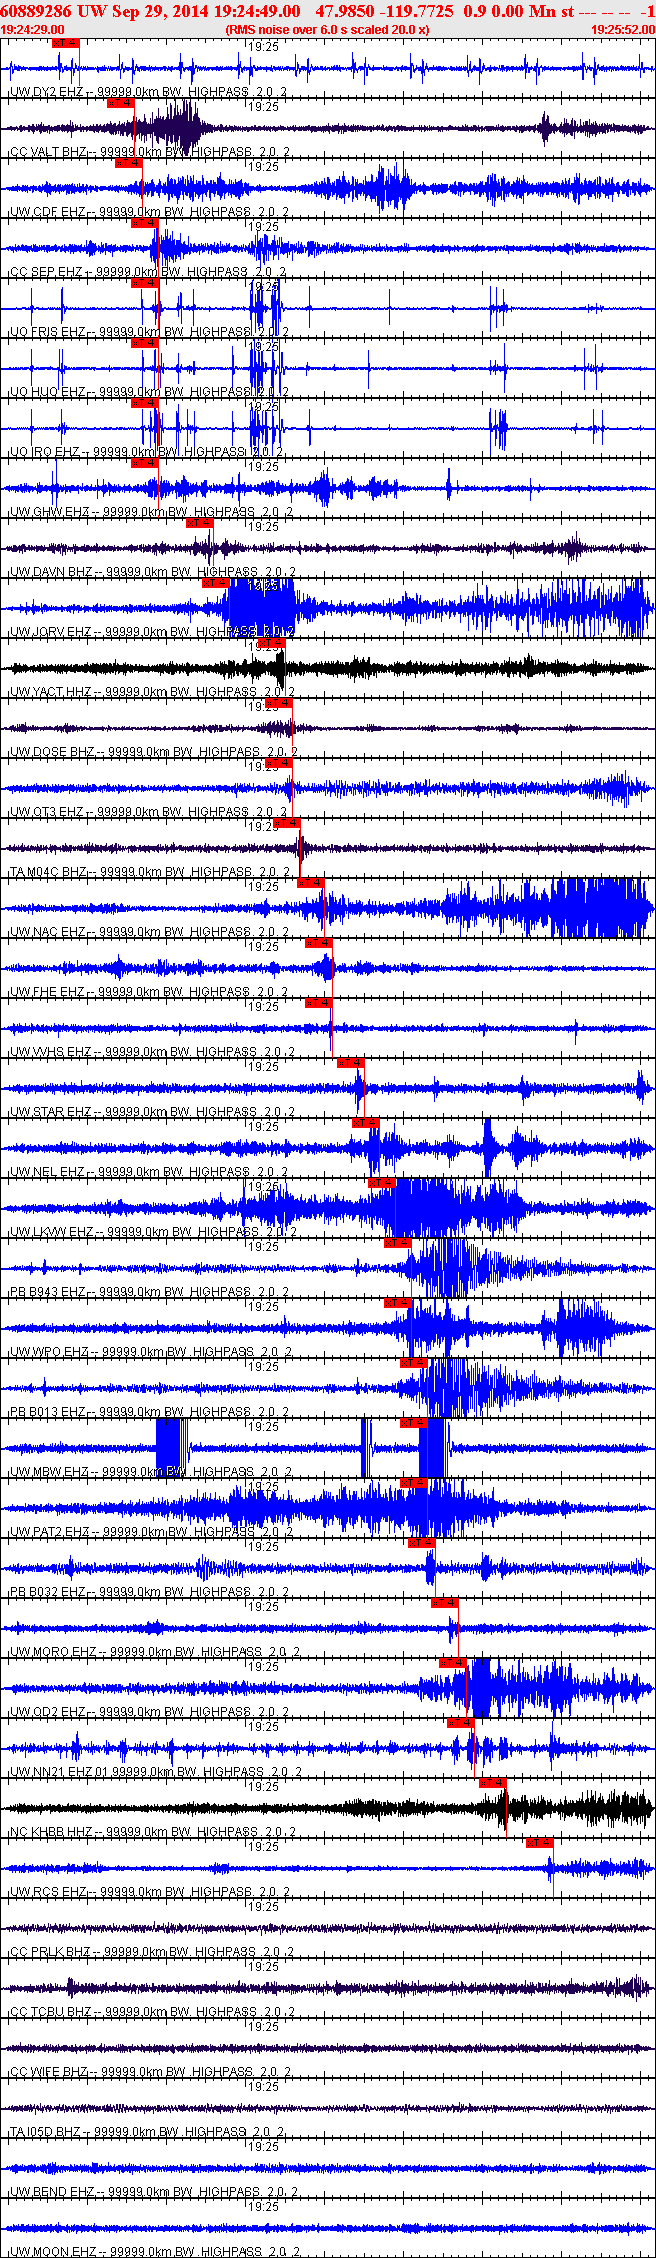Click the red pick marker on UW DAVN trace

[200, 523]
